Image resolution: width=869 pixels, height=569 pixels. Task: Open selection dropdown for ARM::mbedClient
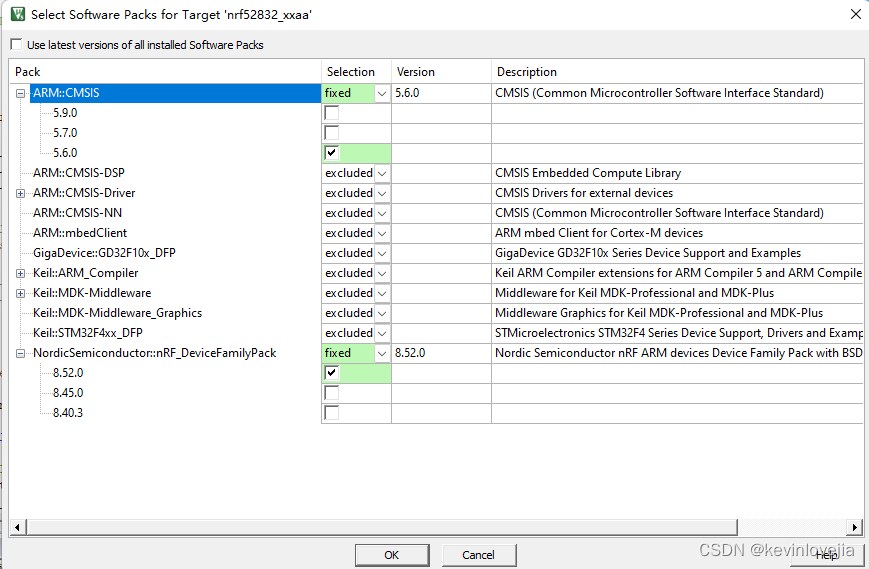point(382,233)
